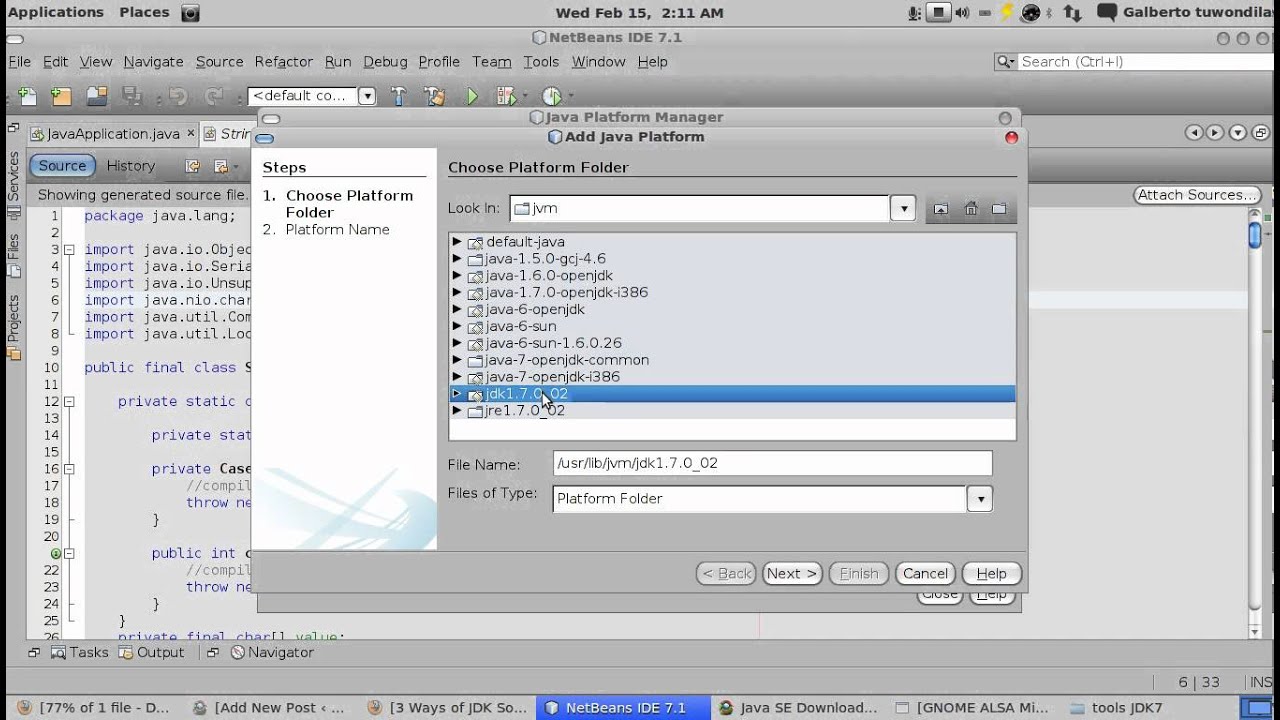Open the Output panel at bottom
The image size is (1280, 720).
pos(152,653)
